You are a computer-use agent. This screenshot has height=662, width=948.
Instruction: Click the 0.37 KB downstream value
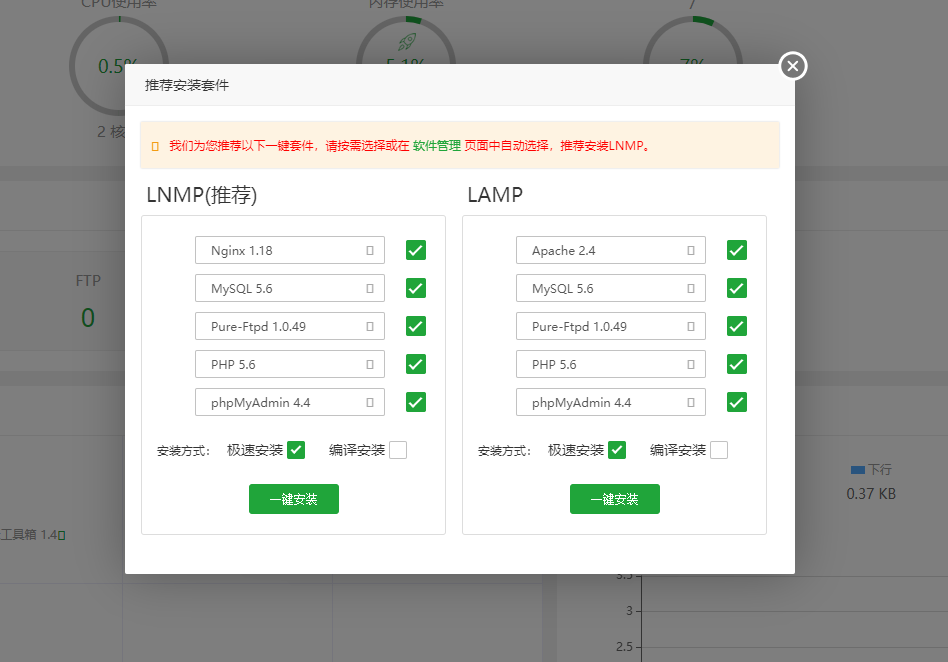(x=871, y=494)
